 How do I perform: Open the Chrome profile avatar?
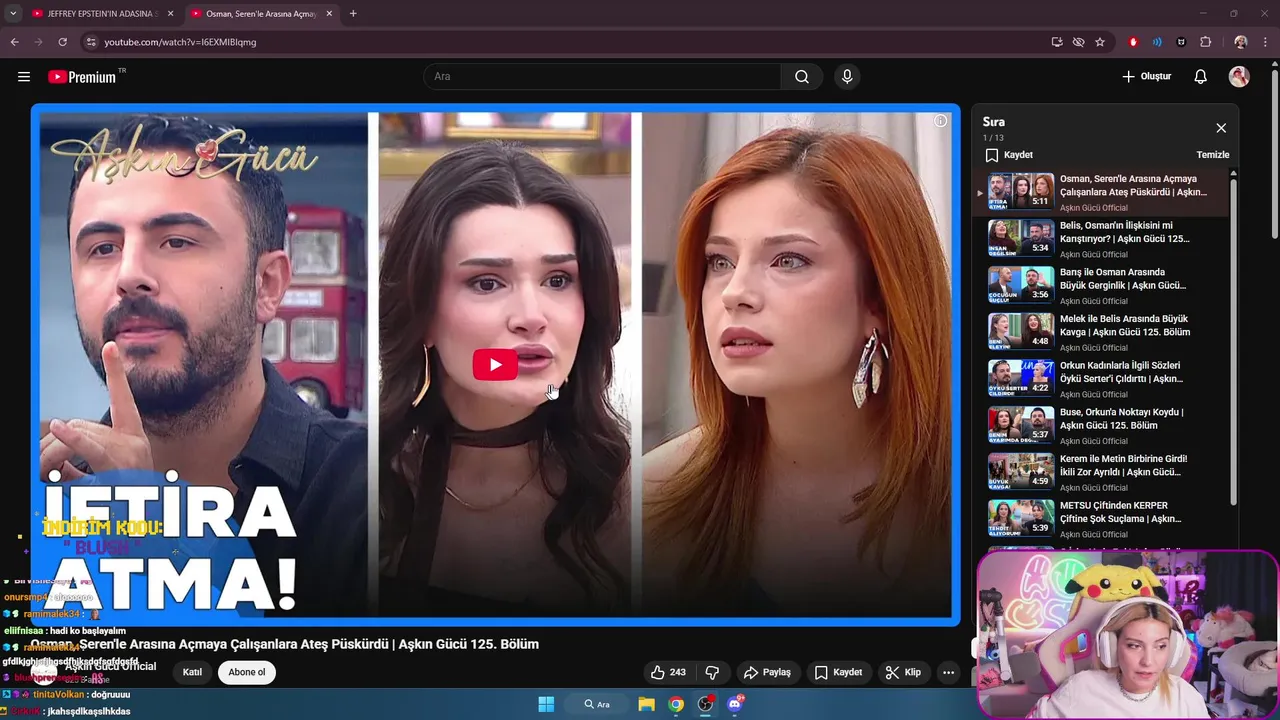(x=1240, y=42)
